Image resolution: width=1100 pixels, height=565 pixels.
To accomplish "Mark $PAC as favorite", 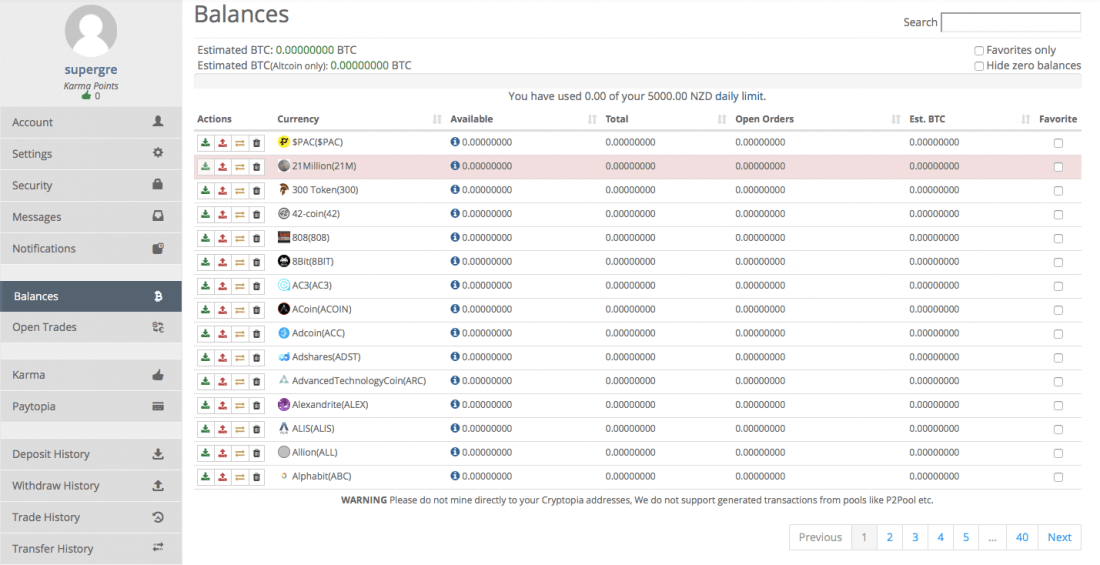I will (x=1058, y=143).
